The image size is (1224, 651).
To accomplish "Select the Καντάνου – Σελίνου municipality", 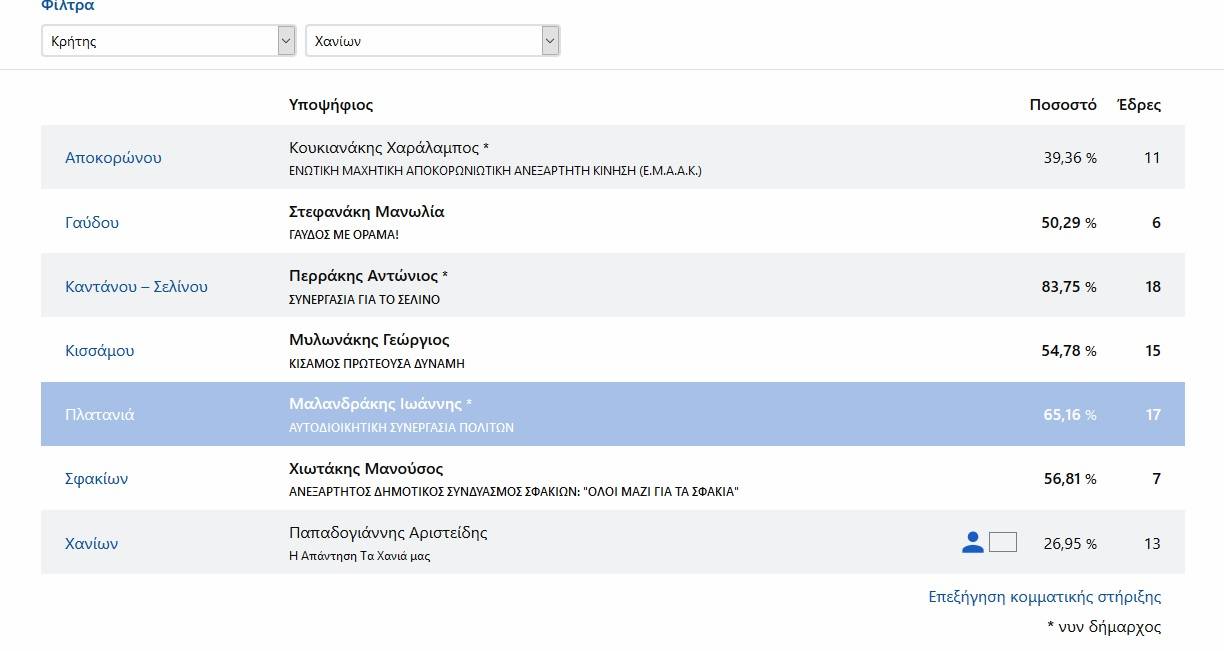I will point(136,286).
